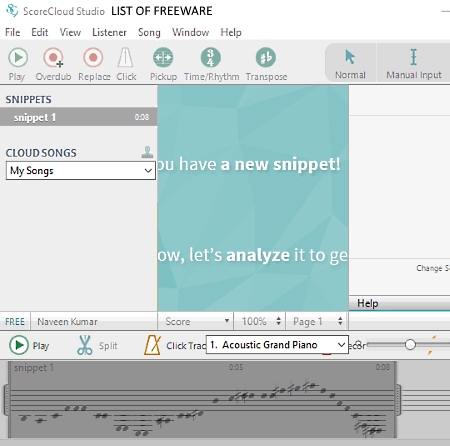Image resolution: width=450 pixels, height=446 pixels.
Task: Switch to Manual Input mode
Action: pyautogui.click(x=414, y=62)
